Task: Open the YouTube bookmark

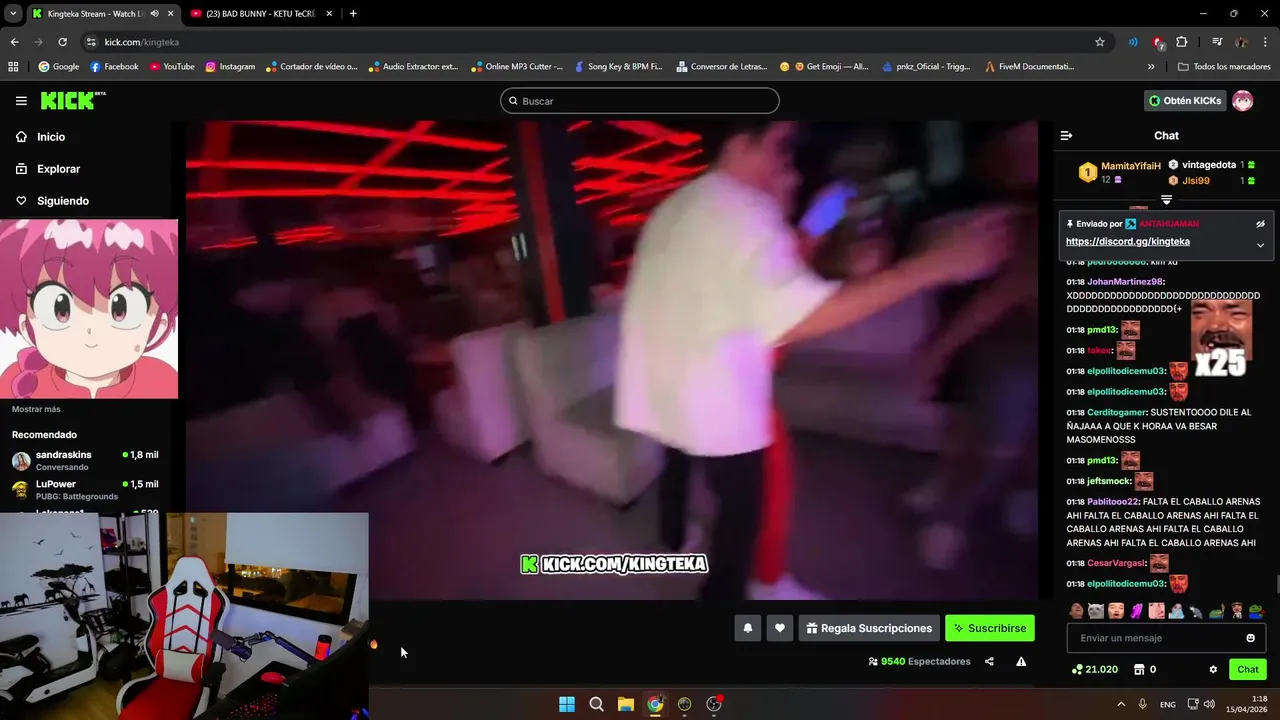Action: (x=172, y=67)
